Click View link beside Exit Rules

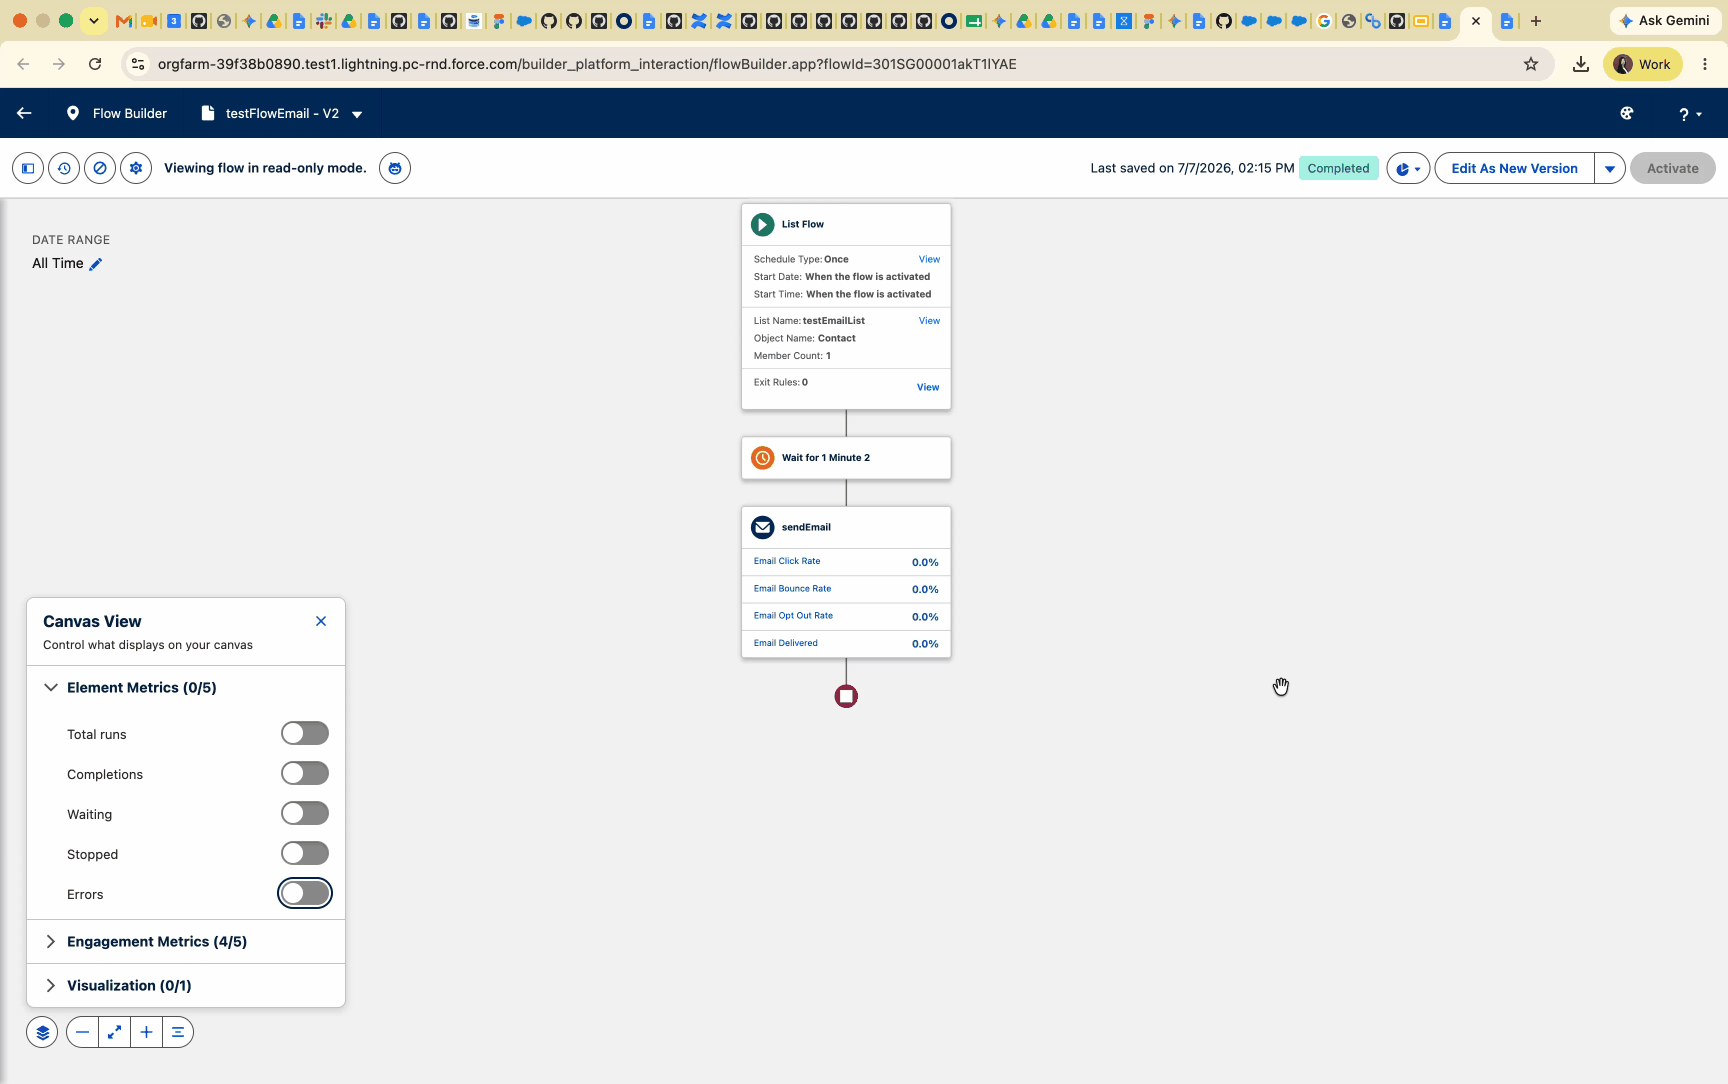(x=928, y=387)
